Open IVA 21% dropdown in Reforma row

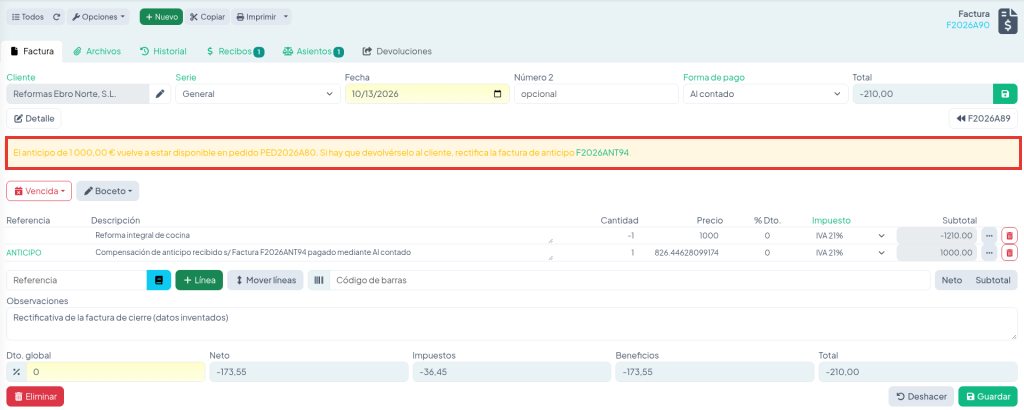851,235
